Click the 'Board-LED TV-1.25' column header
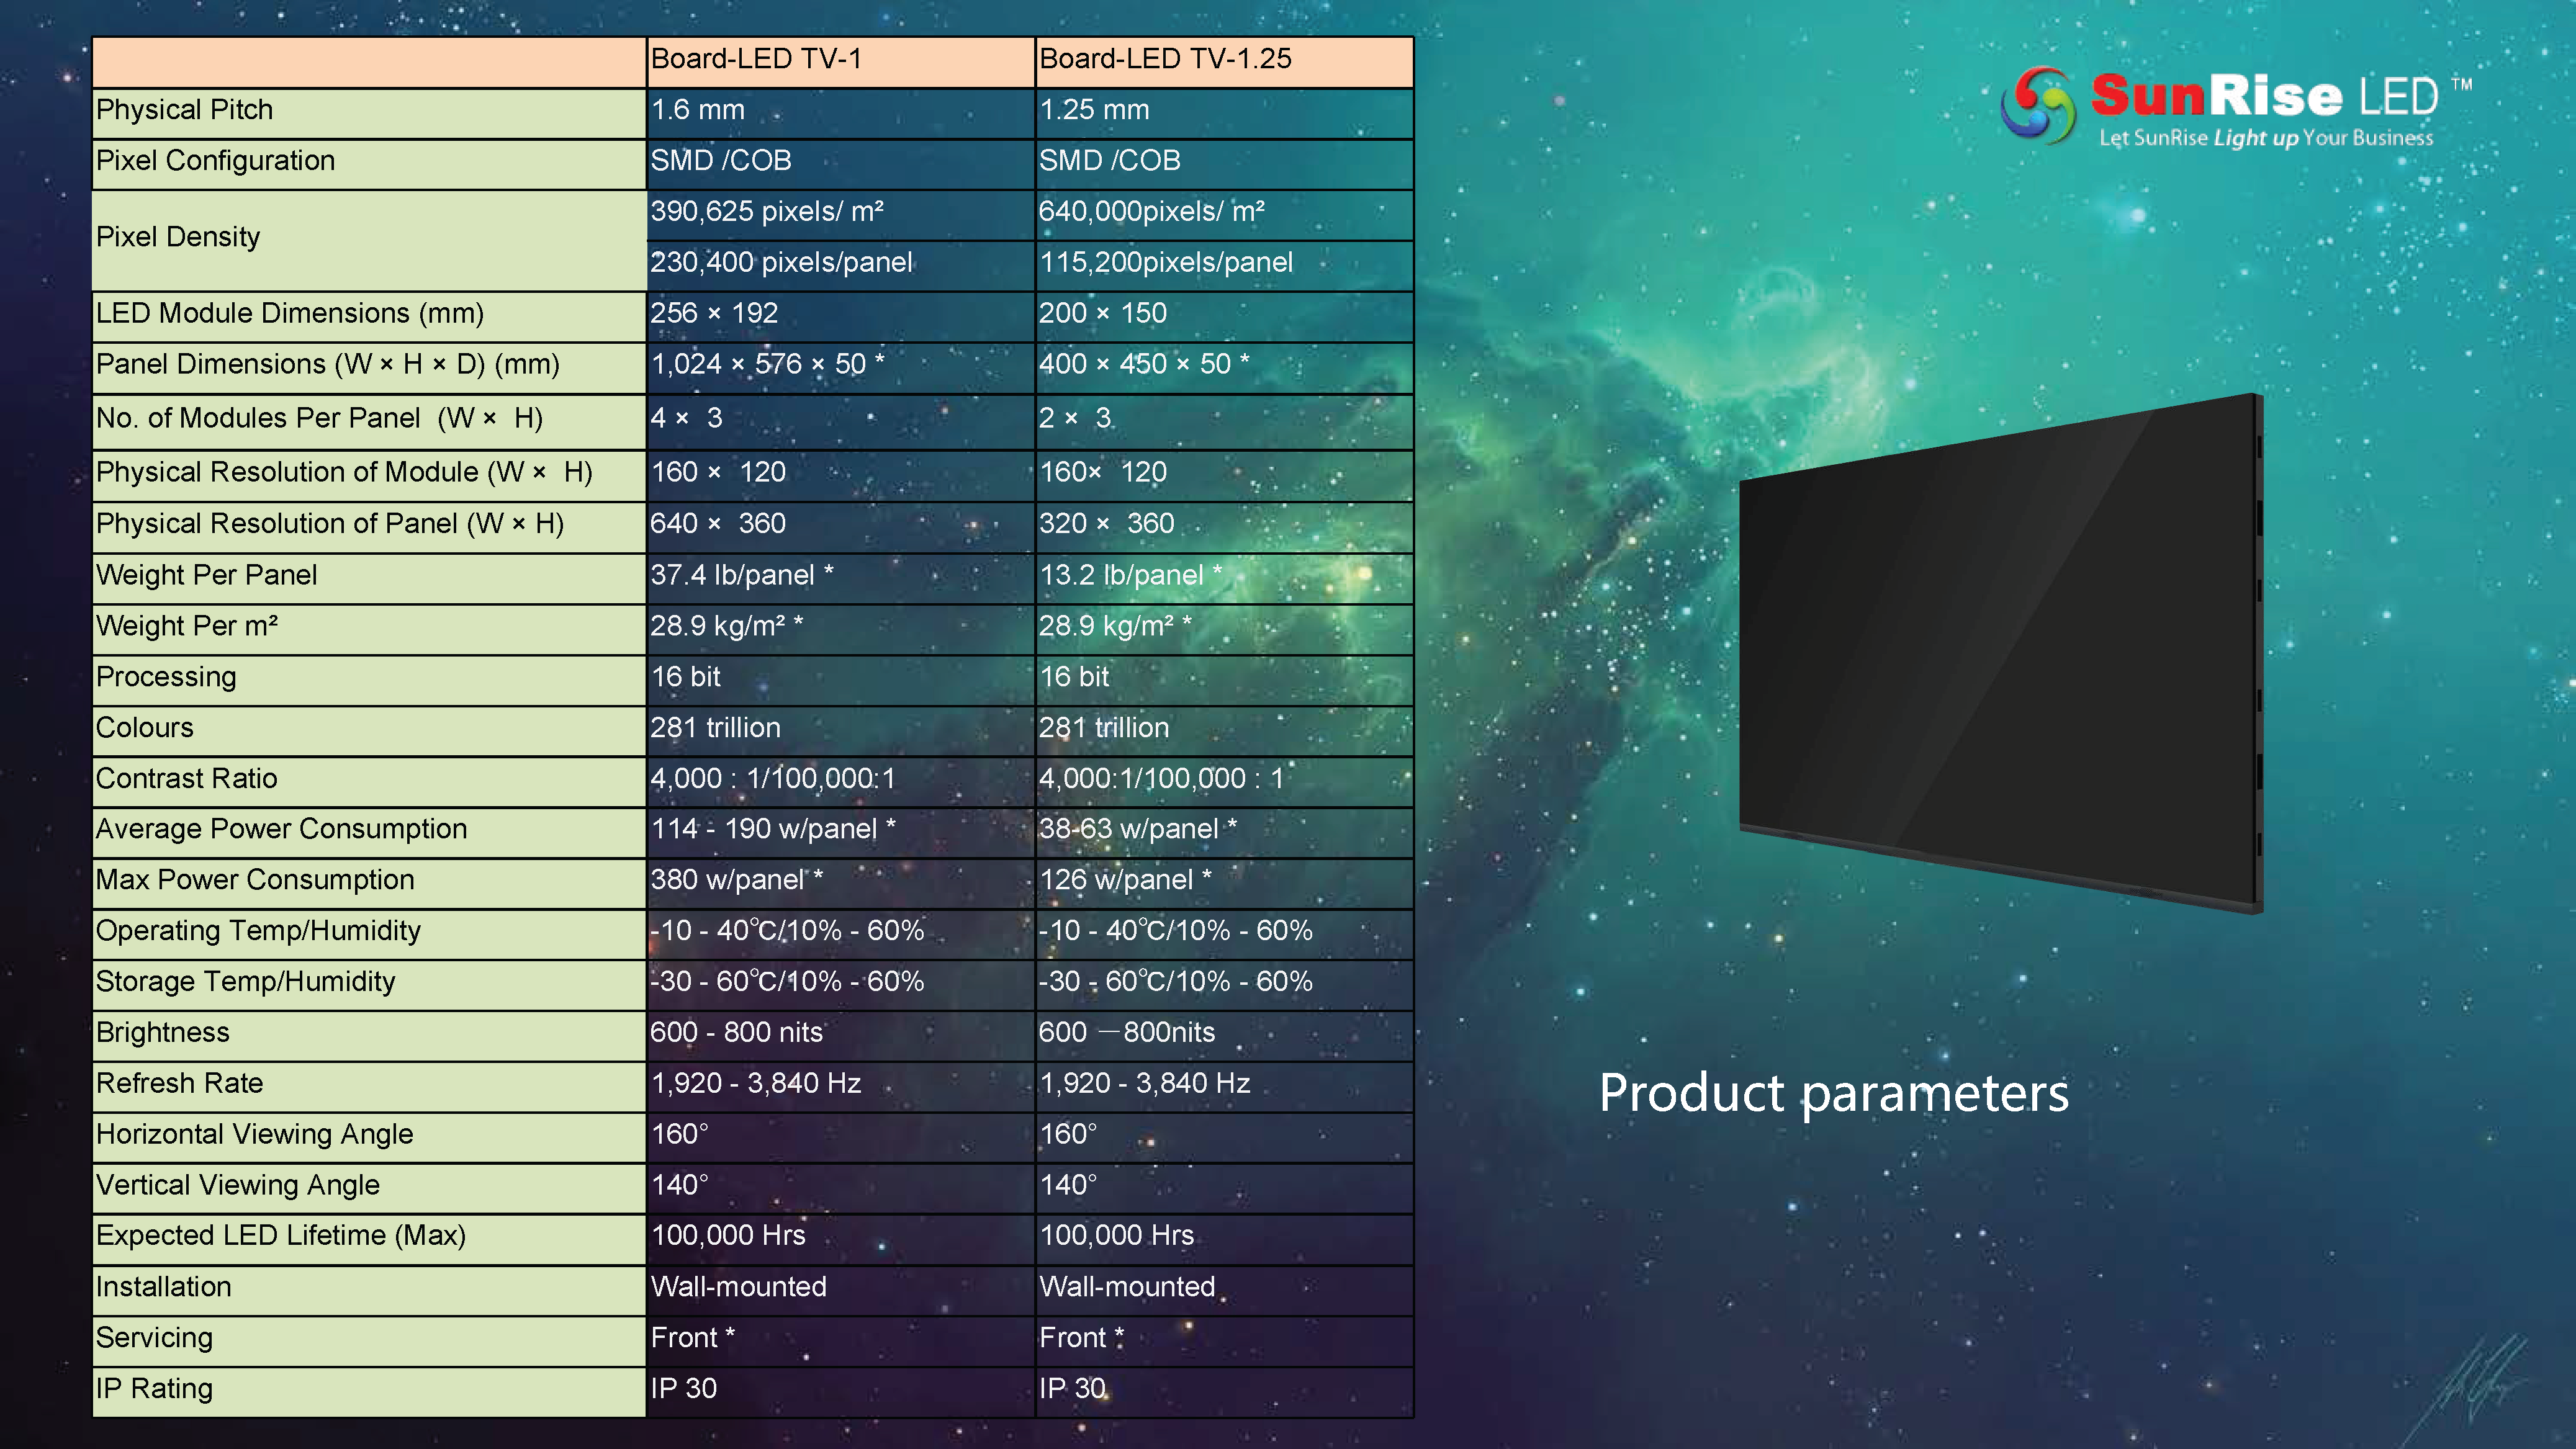This screenshot has height=1449, width=2576. 1224,62
